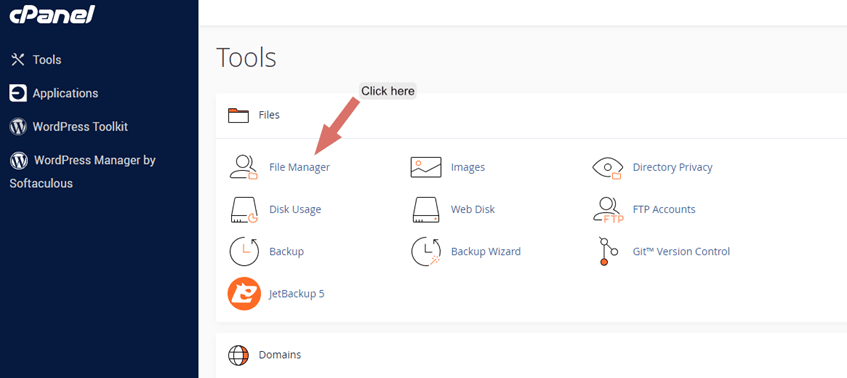The height and width of the screenshot is (378, 847).
Task: Click the Disk Usage drive icon
Action: [244, 210]
